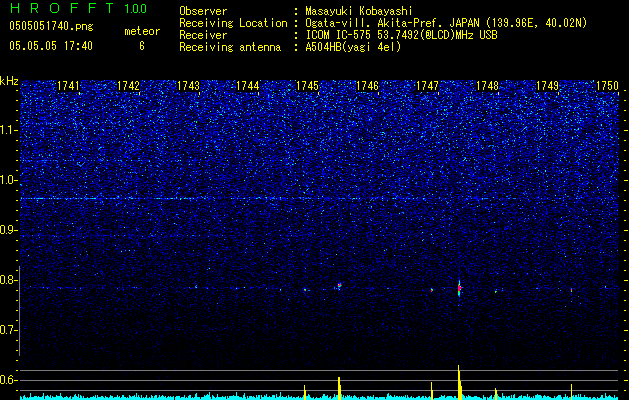Click the yellow power spike below the 1745 marker
This screenshot has height=400, width=629.
click(304, 392)
